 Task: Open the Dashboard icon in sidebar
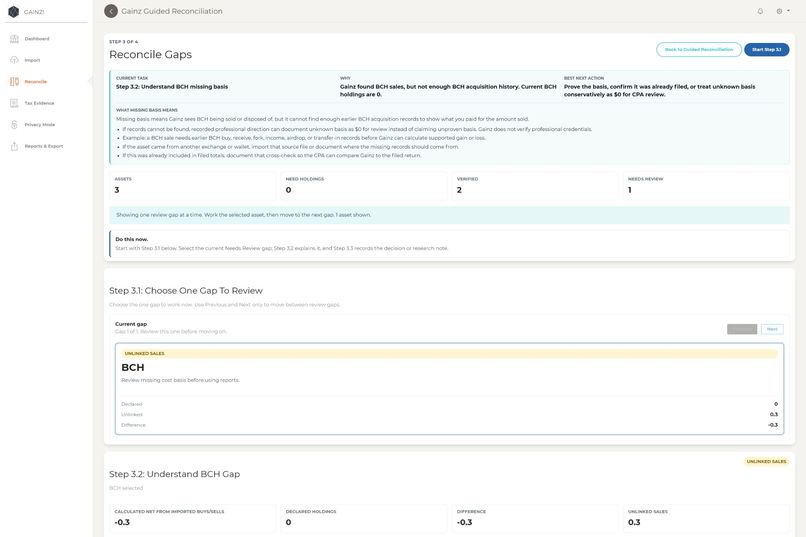pos(14,39)
